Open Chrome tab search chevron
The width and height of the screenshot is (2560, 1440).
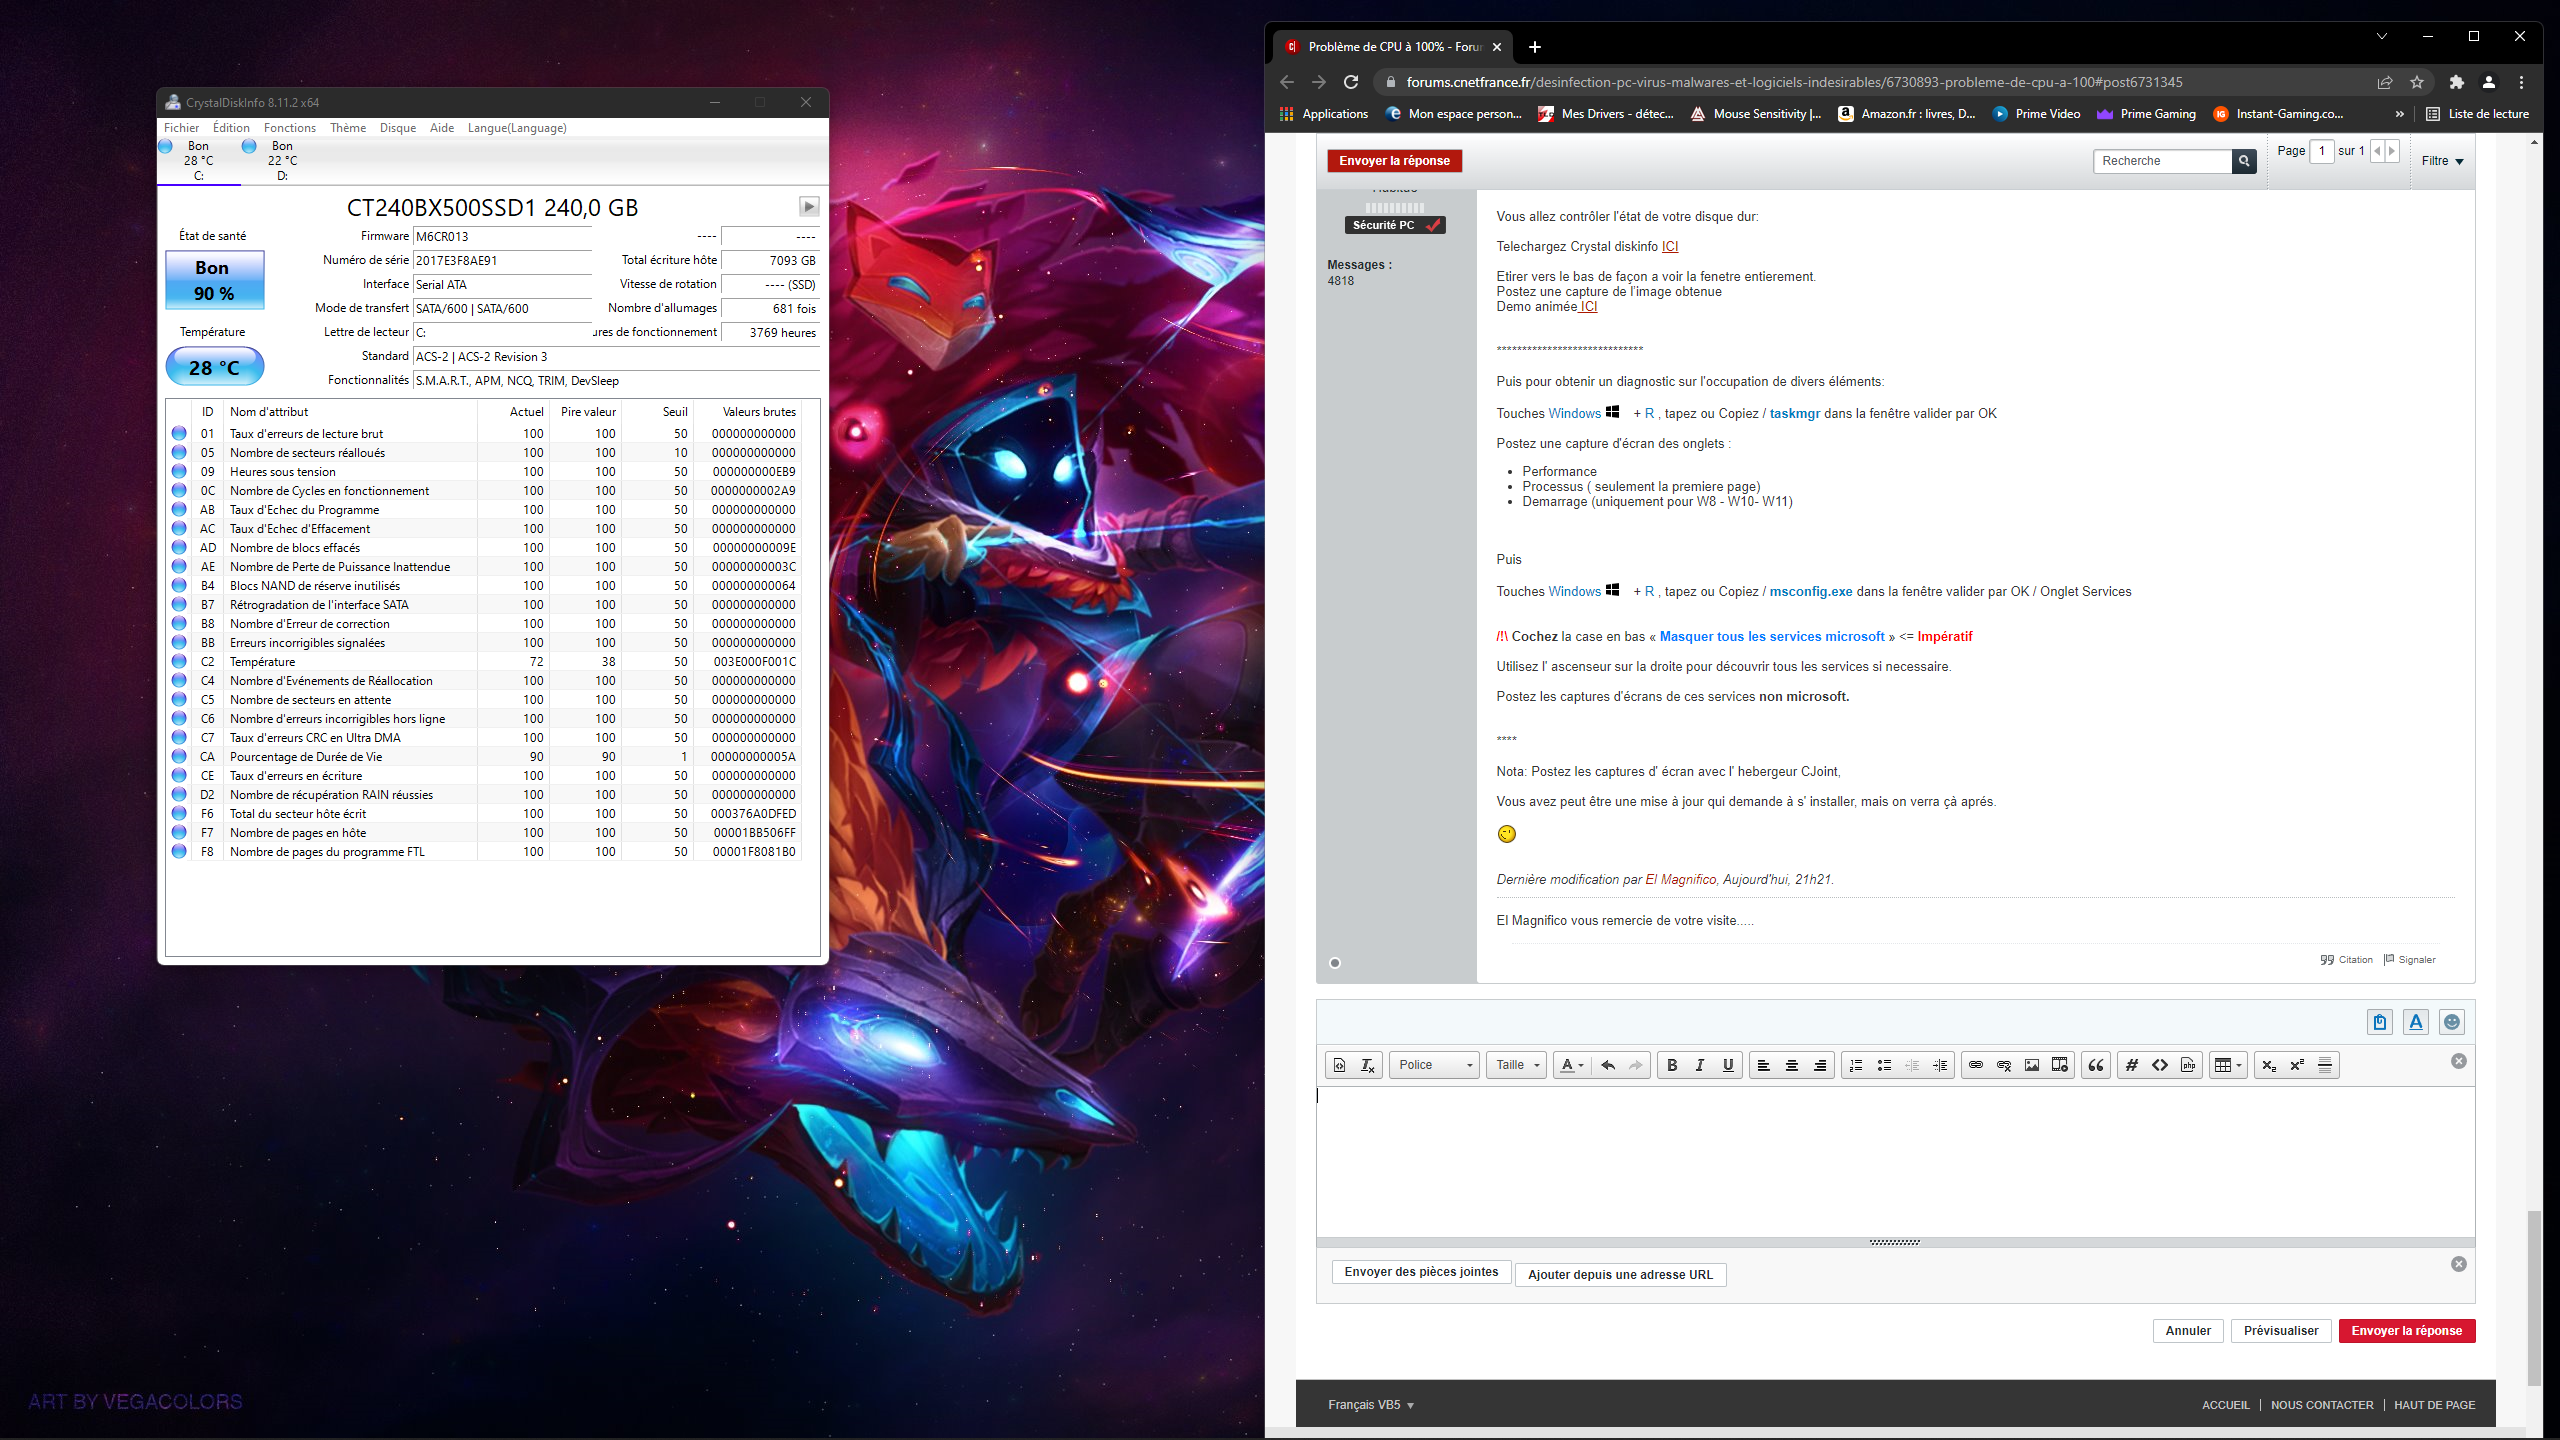coord(2382,36)
